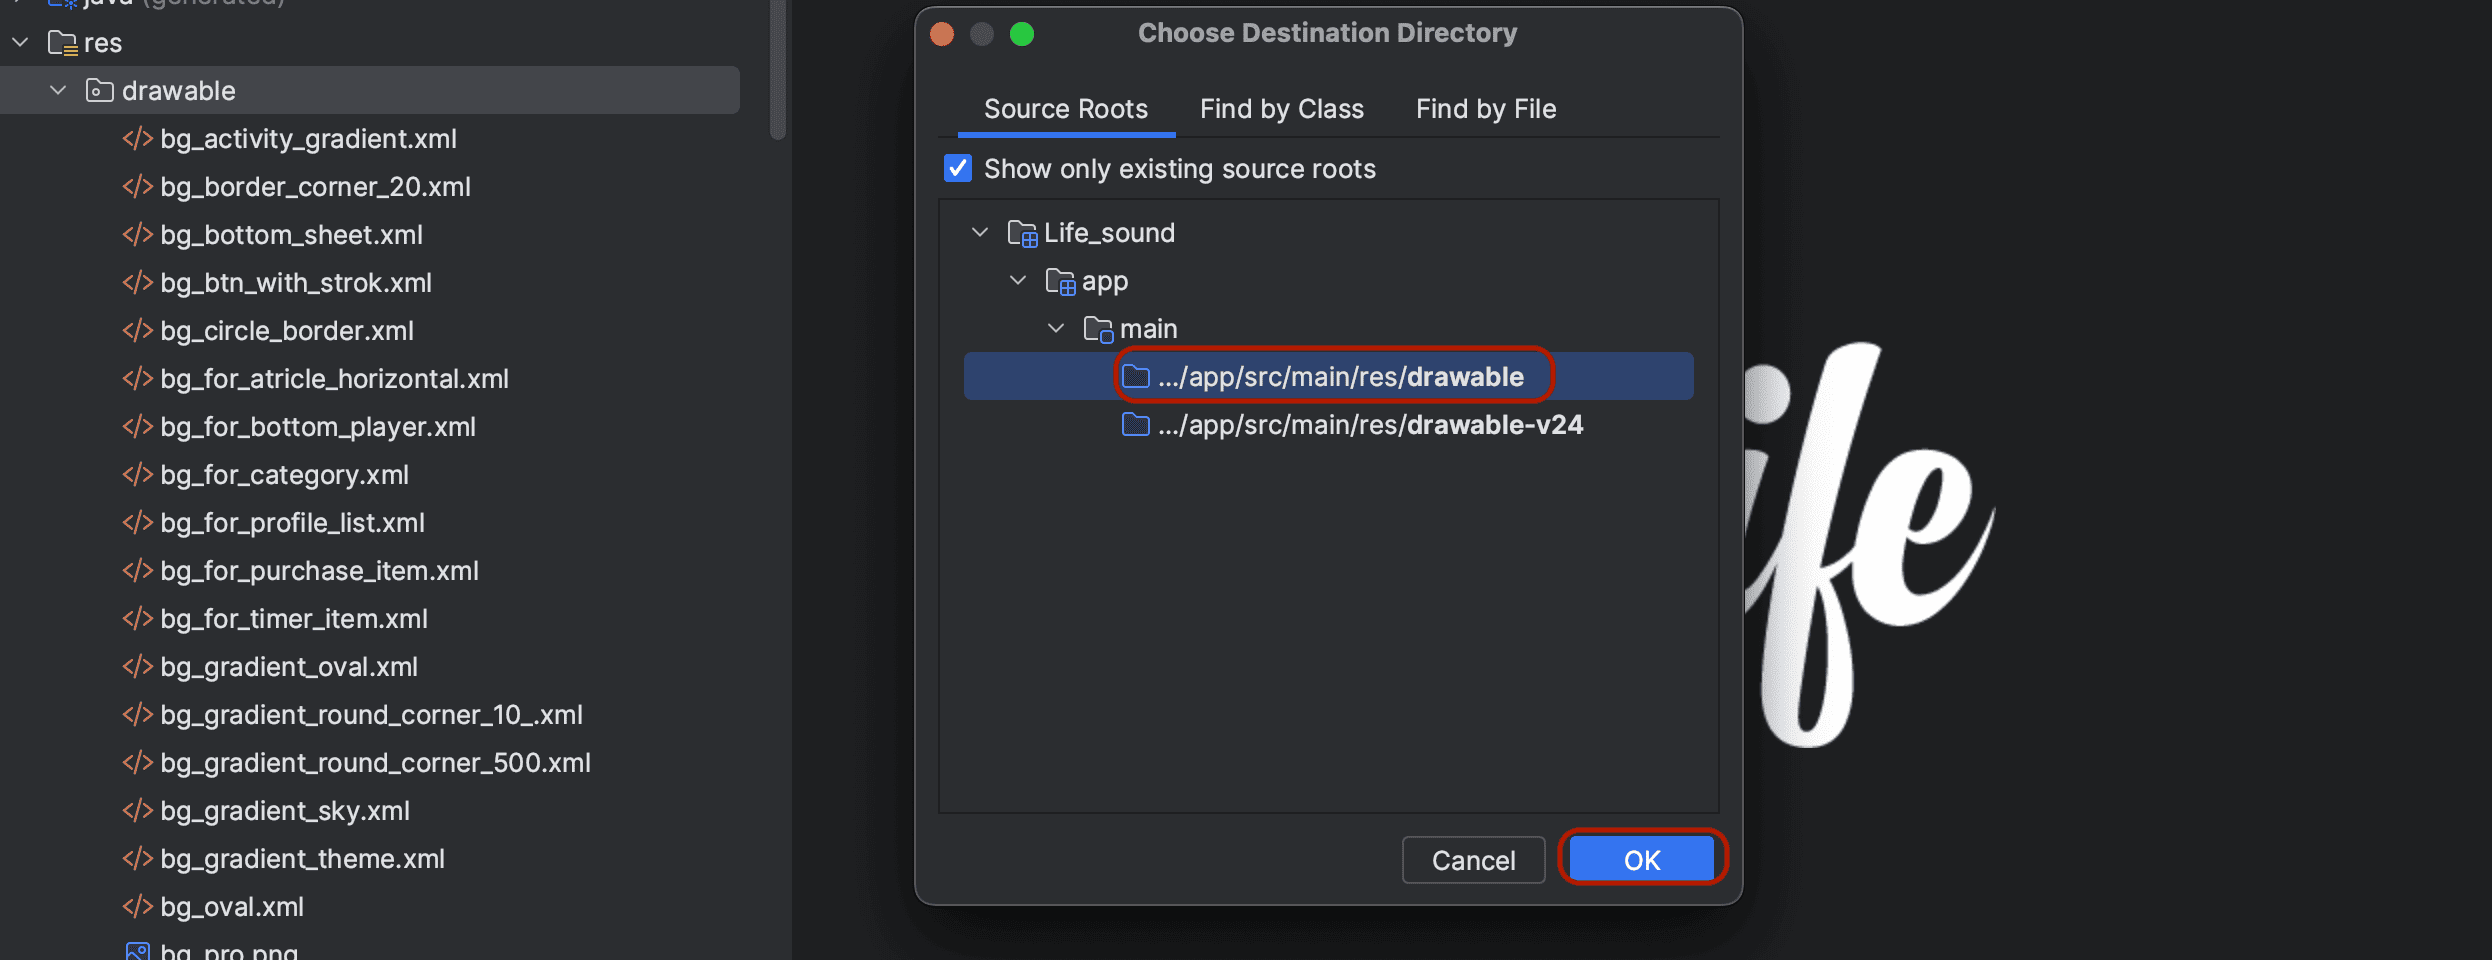Collapse the drawable folder in project tree
Image resolution: width=2492 pixels, height=960 pixels.
click(58, 91)
